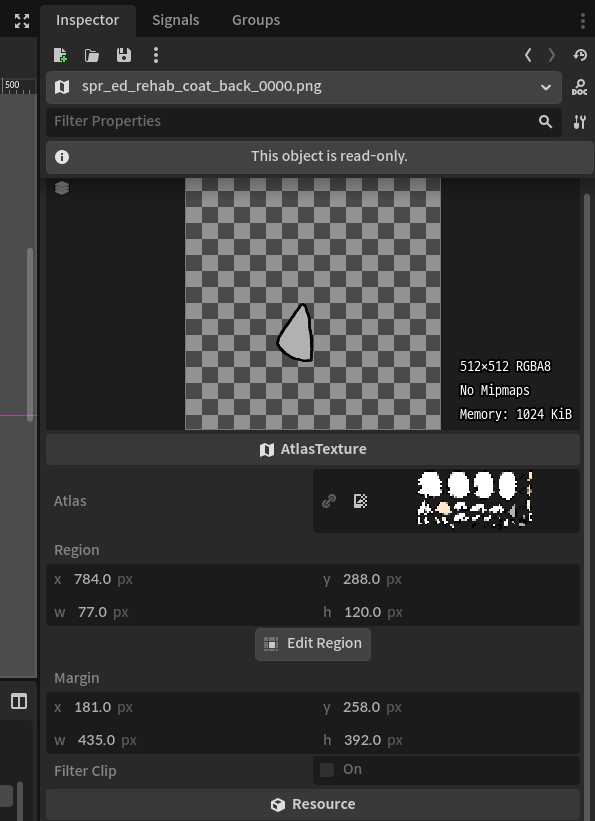Click the read-only info icon
Screen dimensions: 595x821
tap(62, 157)
